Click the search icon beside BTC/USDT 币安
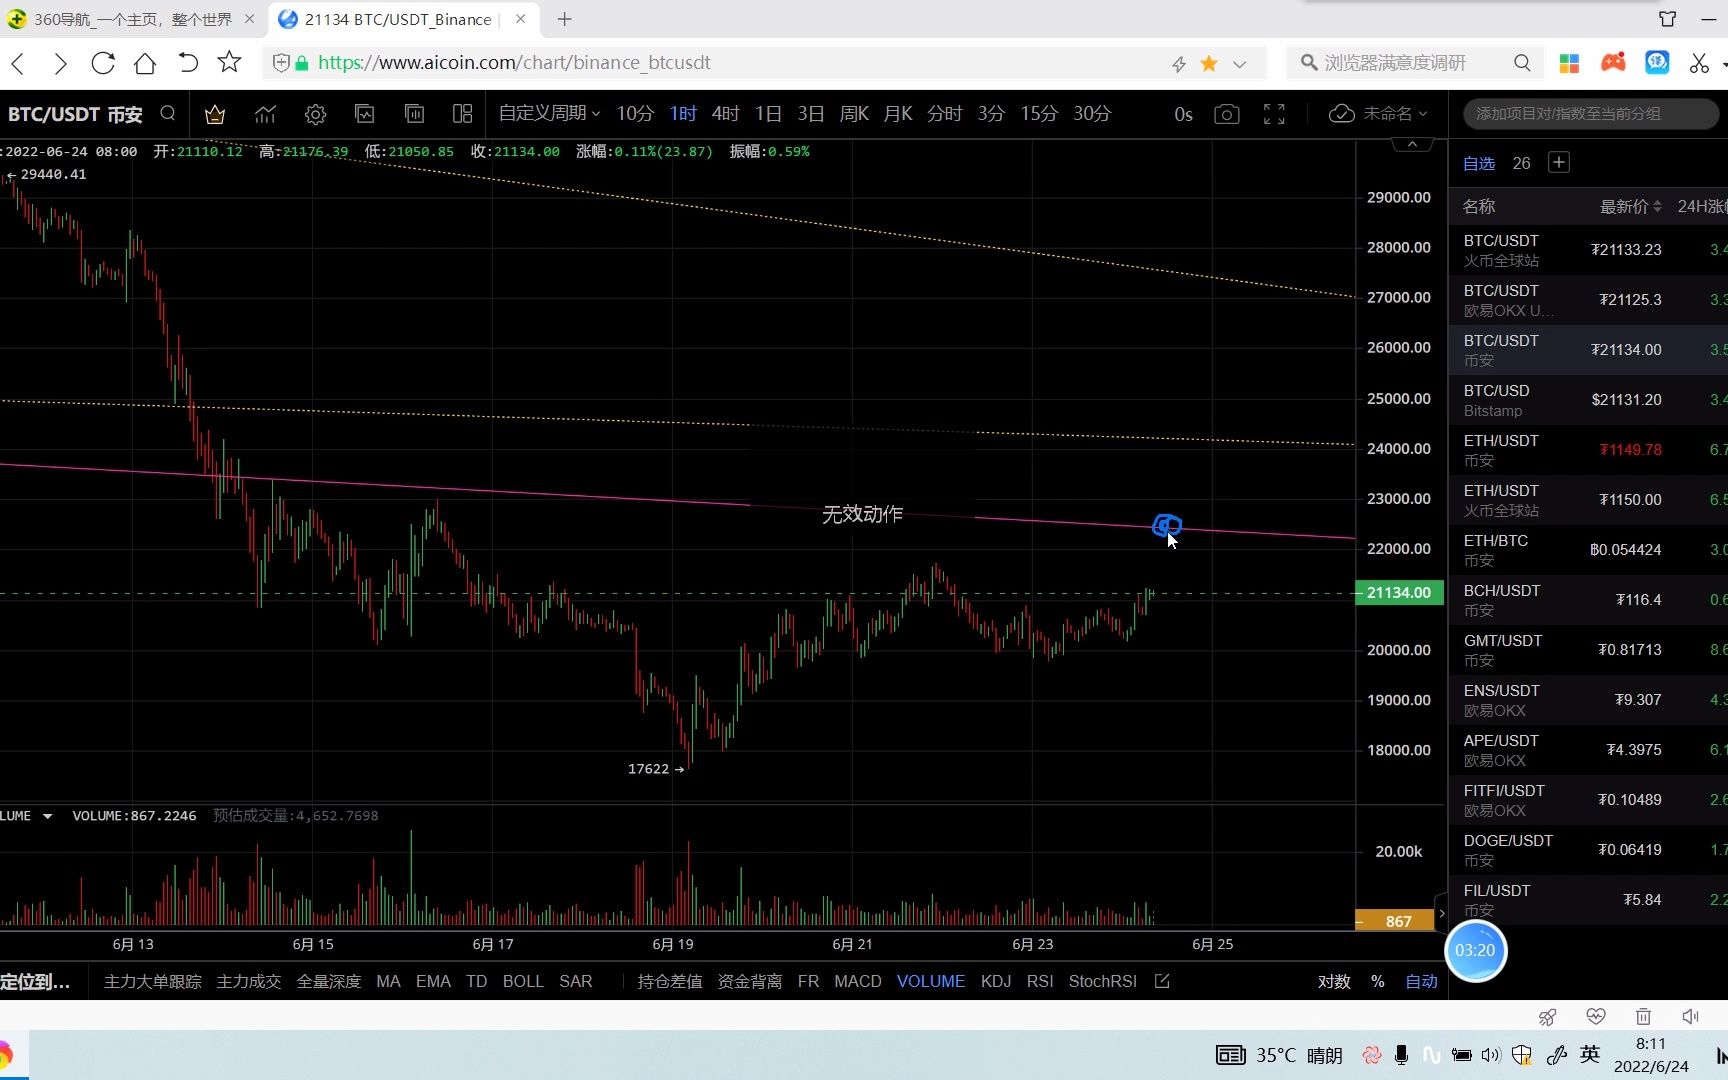This screenshot has width=1728, height=1080. click(168, 114)
